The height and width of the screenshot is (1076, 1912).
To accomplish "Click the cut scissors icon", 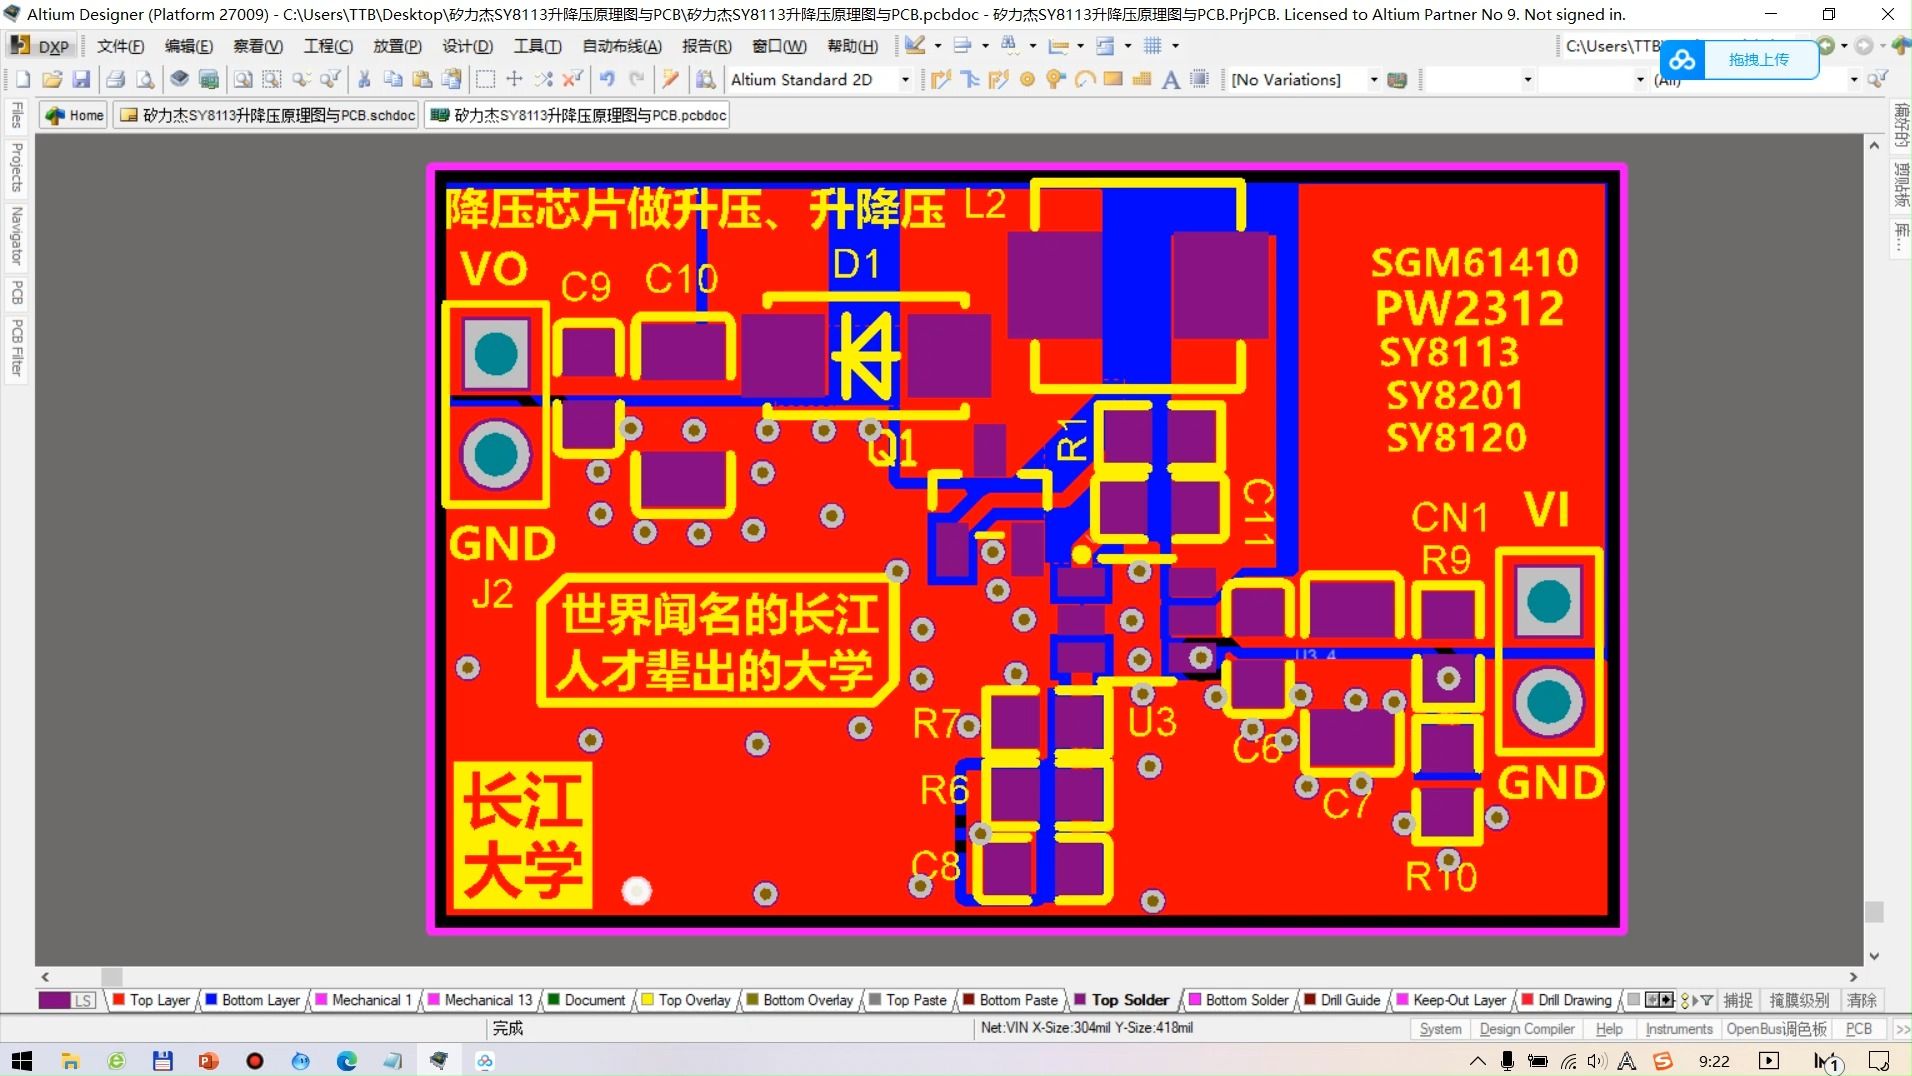I will (x=364, y=80).
